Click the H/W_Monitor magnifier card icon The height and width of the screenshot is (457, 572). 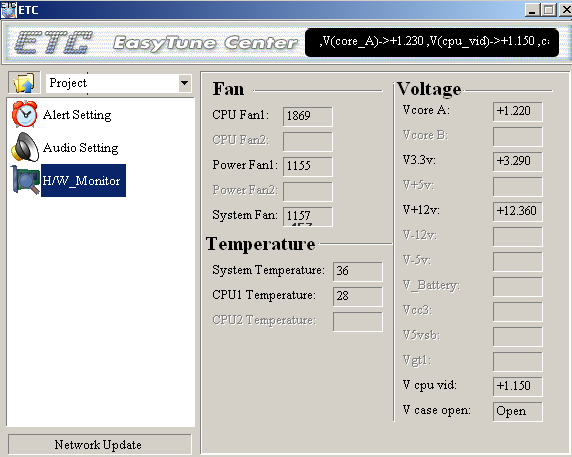coord(25,180)
